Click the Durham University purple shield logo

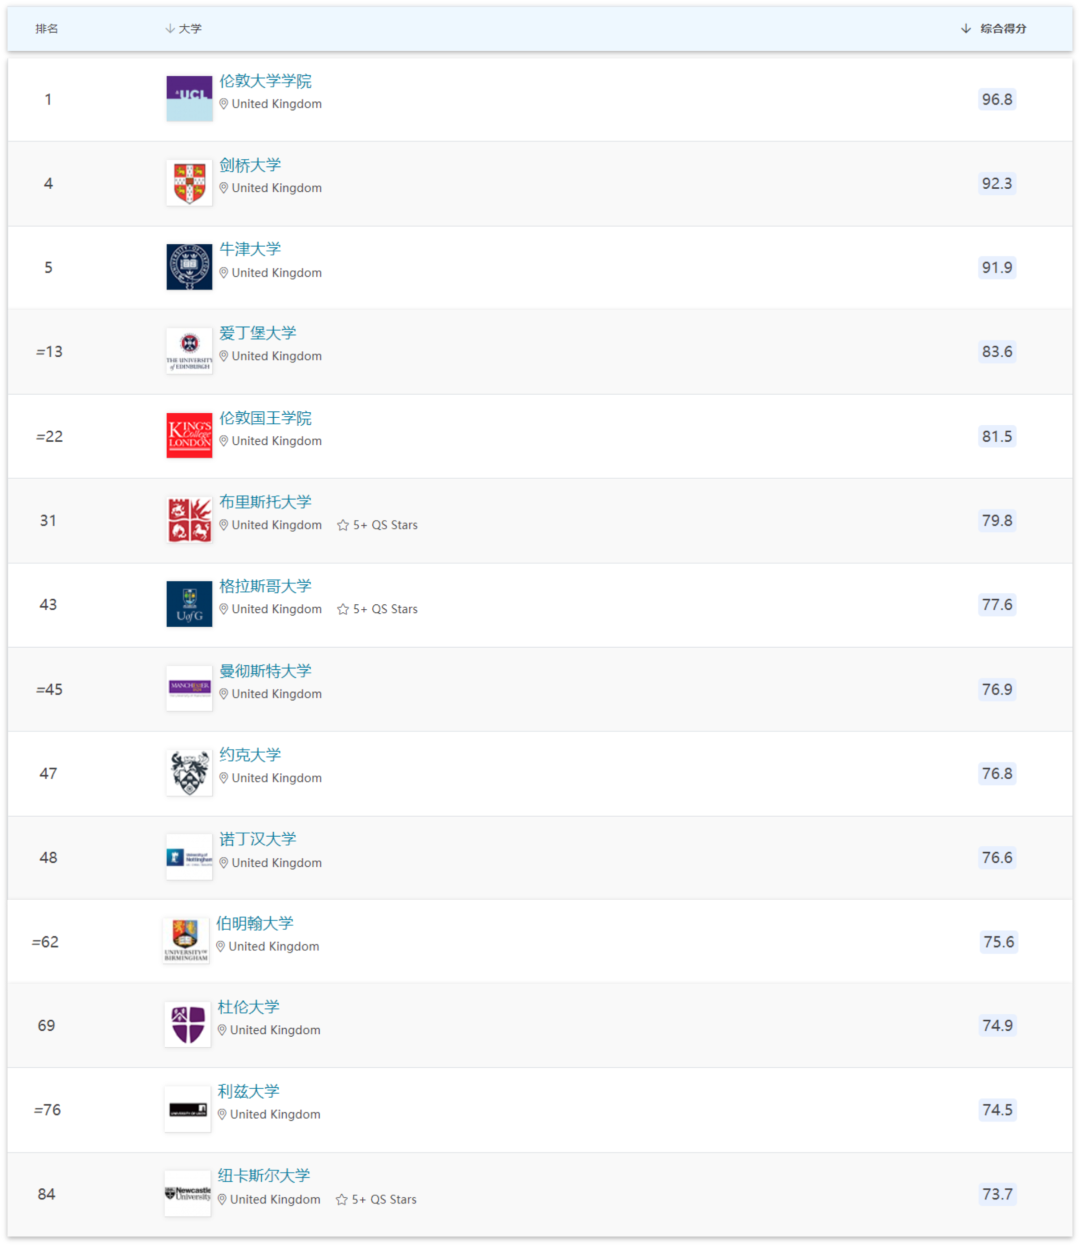click(x=187, y=1025)
